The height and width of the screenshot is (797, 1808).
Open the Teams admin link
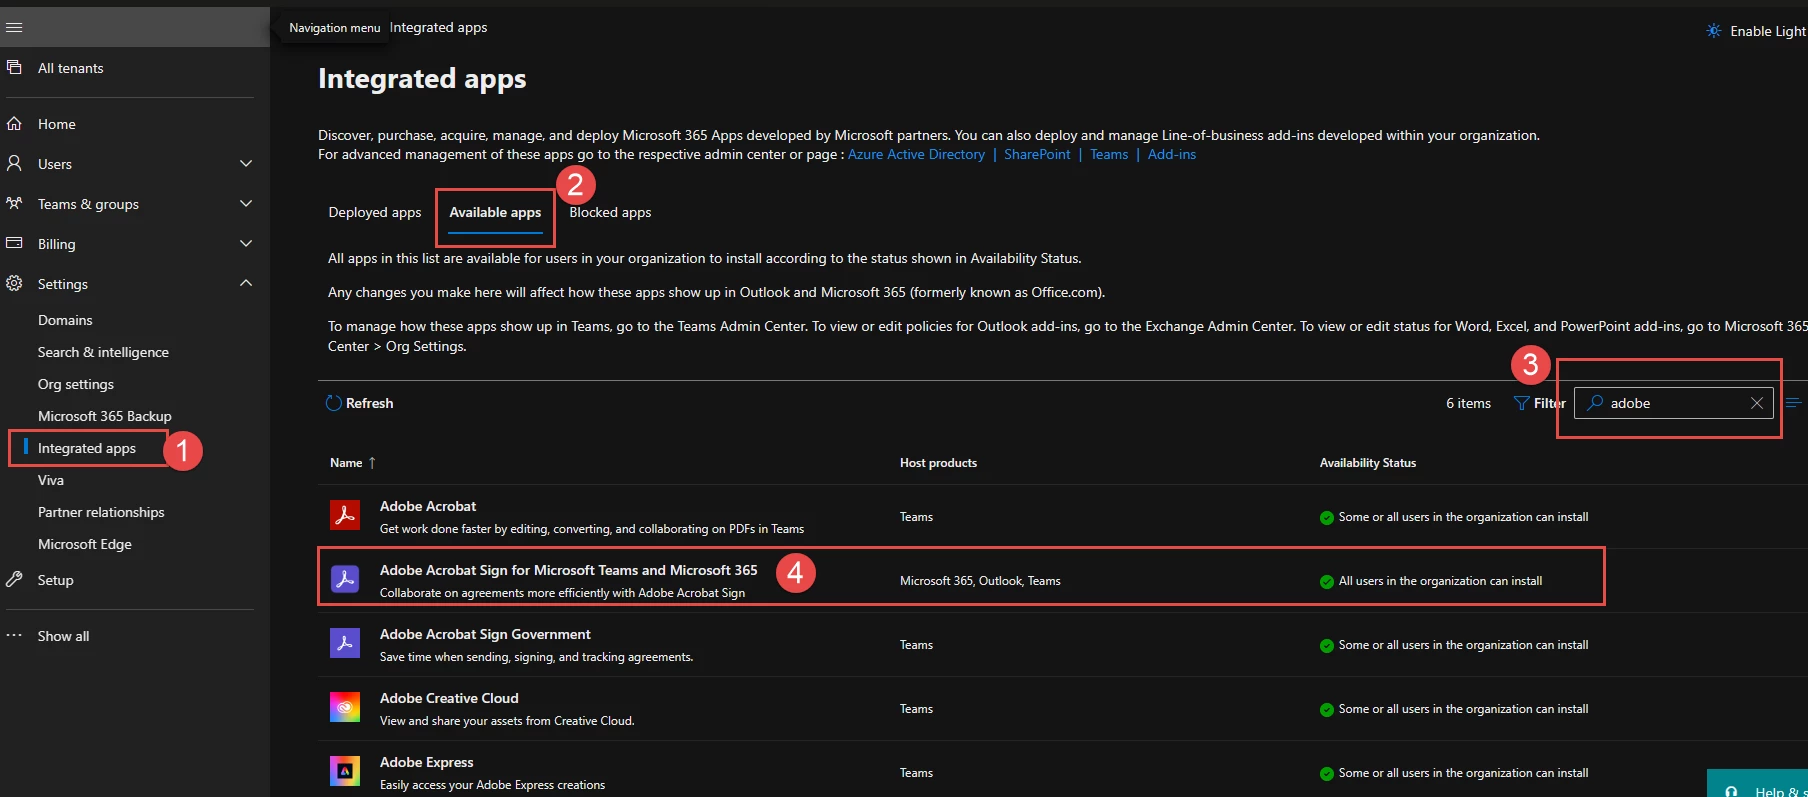pyautogui.click(x=1109, y=154)
